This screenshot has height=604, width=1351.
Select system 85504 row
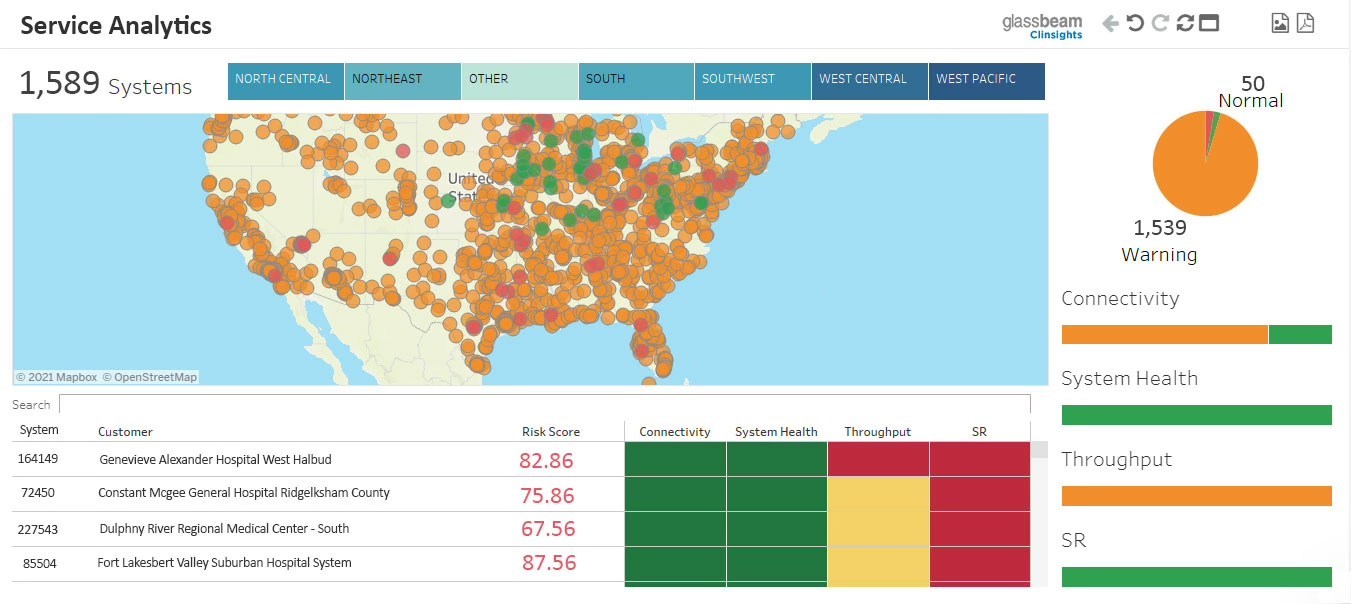[521, 564]
